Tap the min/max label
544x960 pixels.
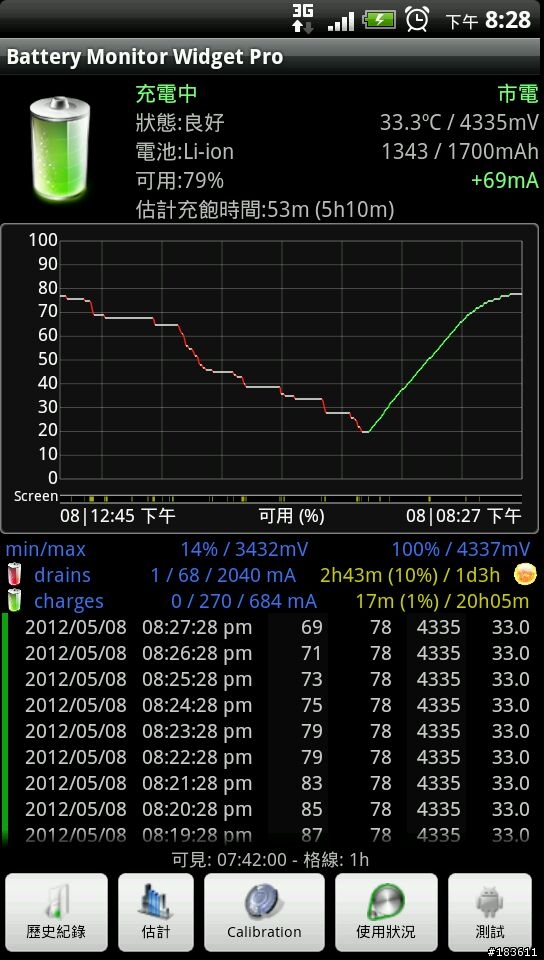(x=46, y=549)
